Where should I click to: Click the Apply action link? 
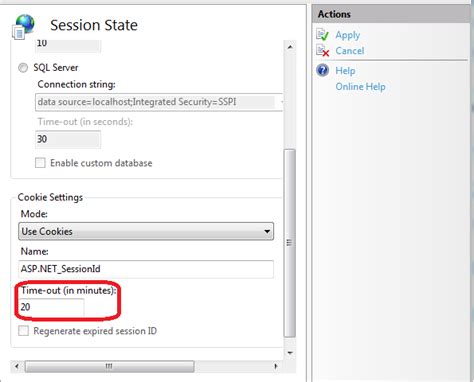click(348, 35)
